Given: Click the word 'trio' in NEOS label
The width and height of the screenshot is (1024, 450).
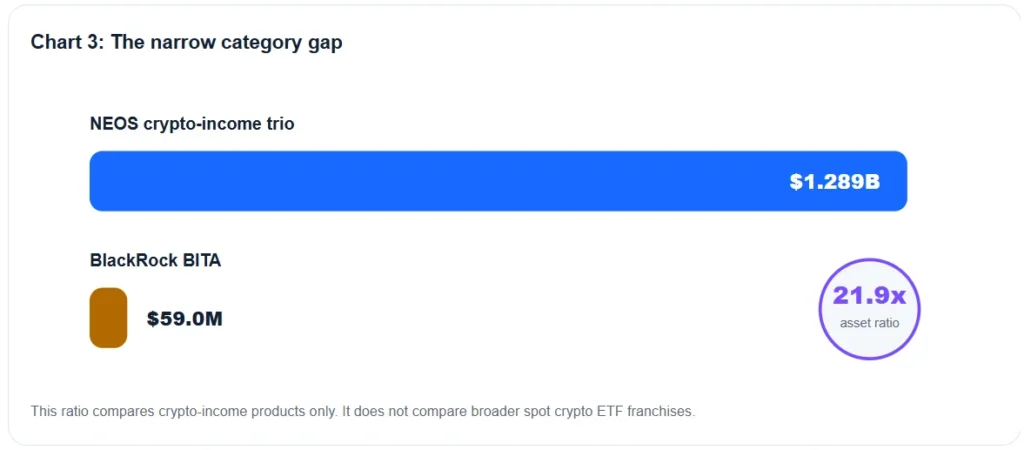Looking at the screenshot, I should point(281,123).
